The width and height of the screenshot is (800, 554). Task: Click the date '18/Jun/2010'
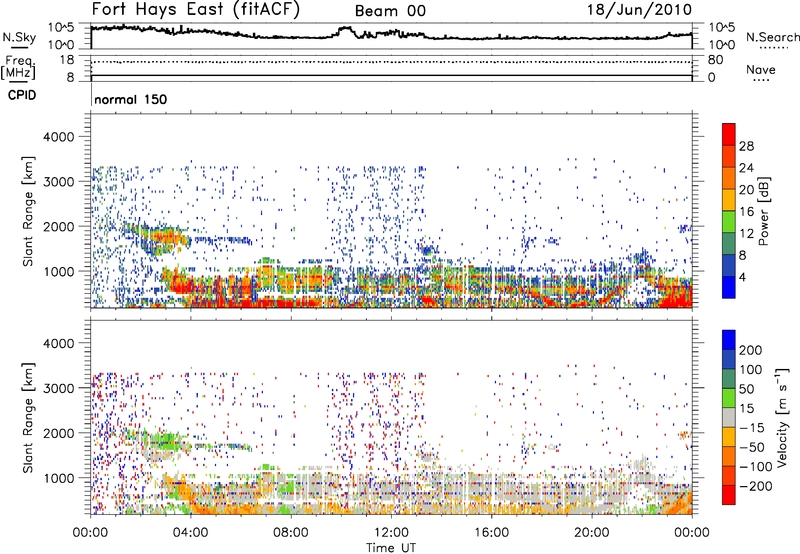[x=640, y=10]
